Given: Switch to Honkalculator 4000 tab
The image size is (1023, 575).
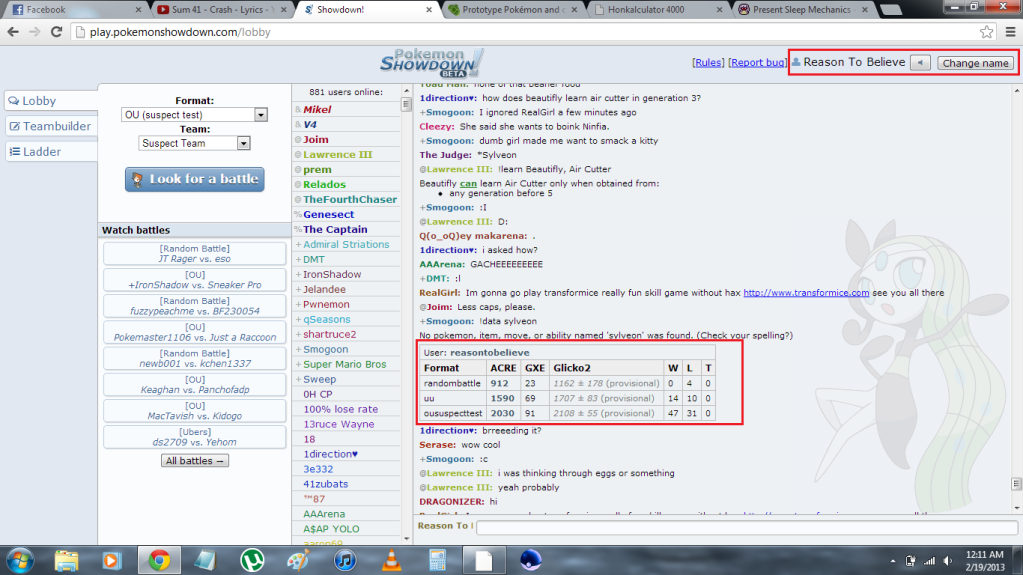Looking at the screenshot, I should pyautogui.click(x=658, y=10).
